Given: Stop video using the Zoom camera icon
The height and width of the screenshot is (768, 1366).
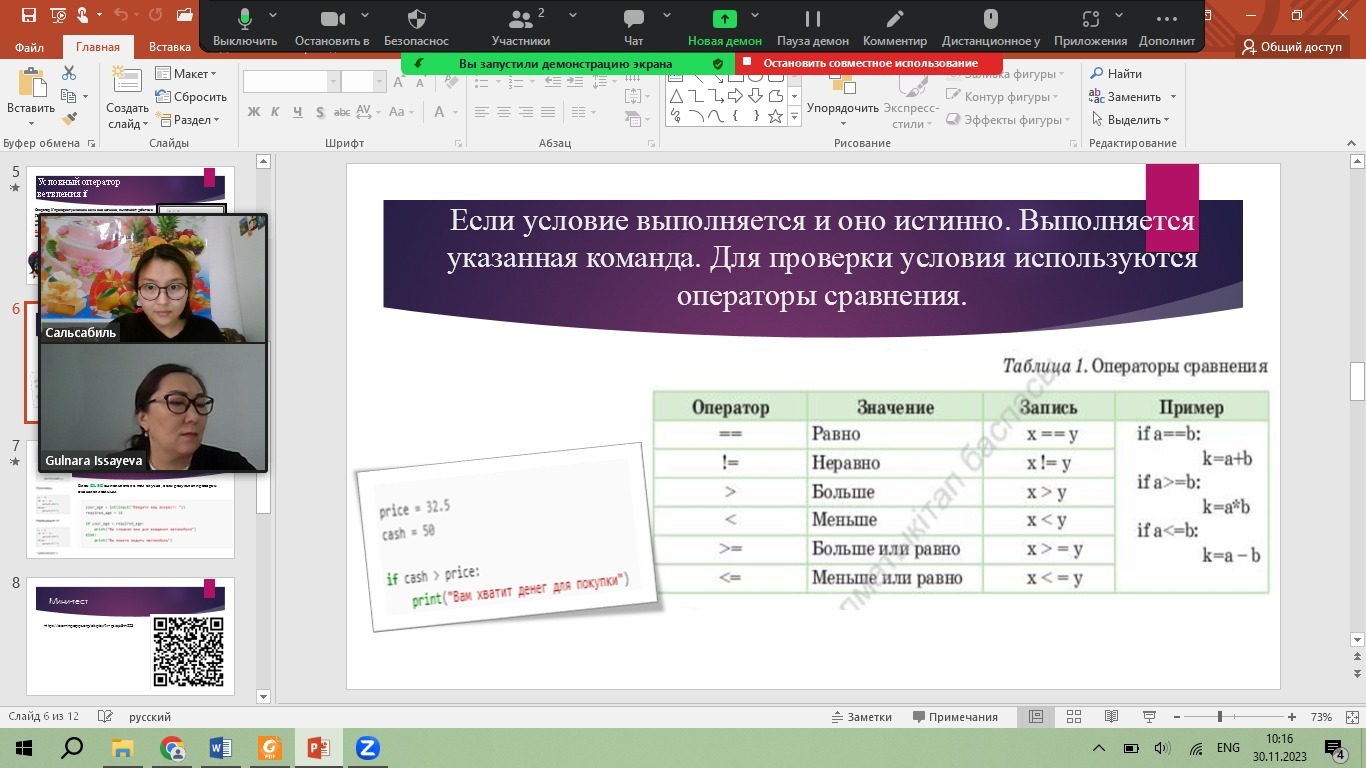Looking at the screenshot, I should (332, 20).
